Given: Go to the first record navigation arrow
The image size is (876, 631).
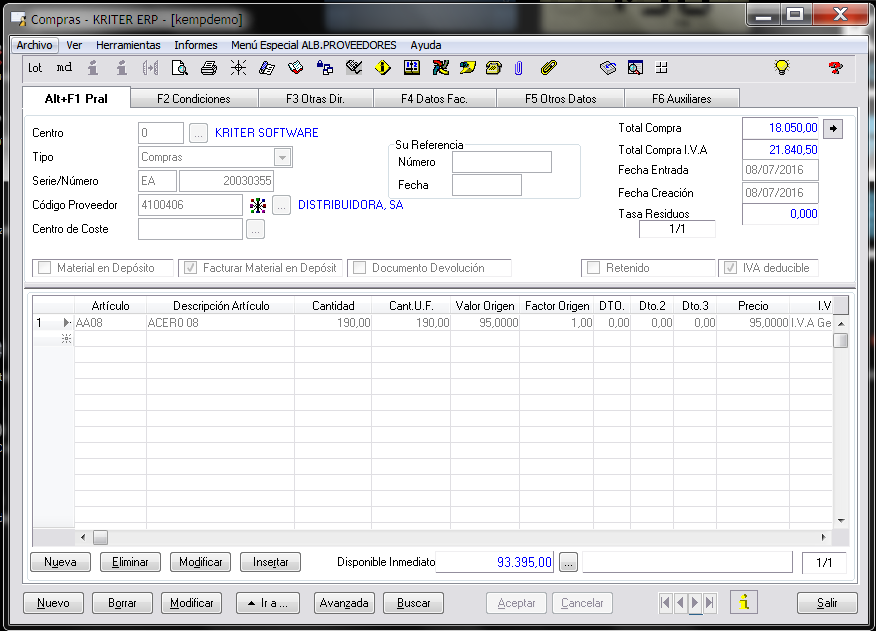Looking at the screenshot, I should tap(665, 602).
